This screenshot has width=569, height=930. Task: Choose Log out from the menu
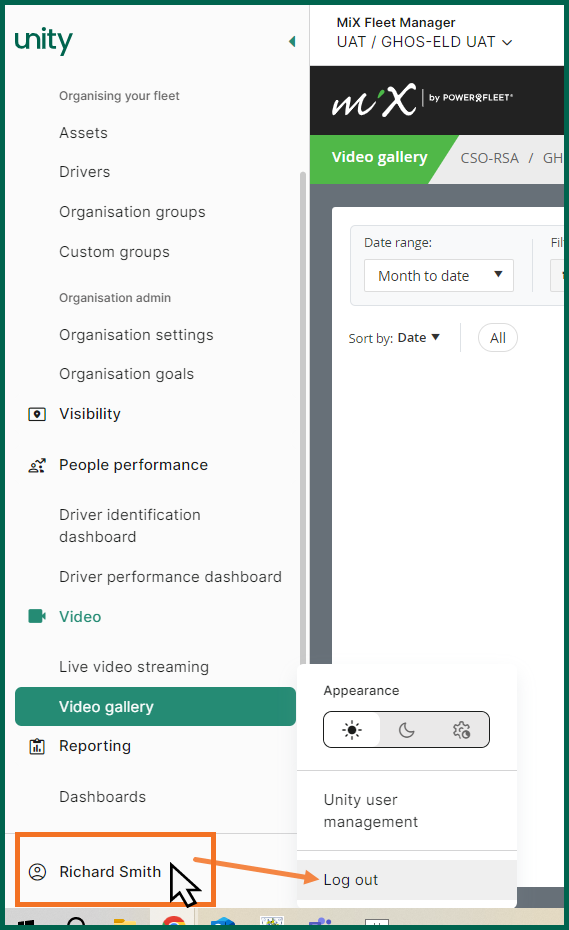pyautogui.click(x=406, y=880)
